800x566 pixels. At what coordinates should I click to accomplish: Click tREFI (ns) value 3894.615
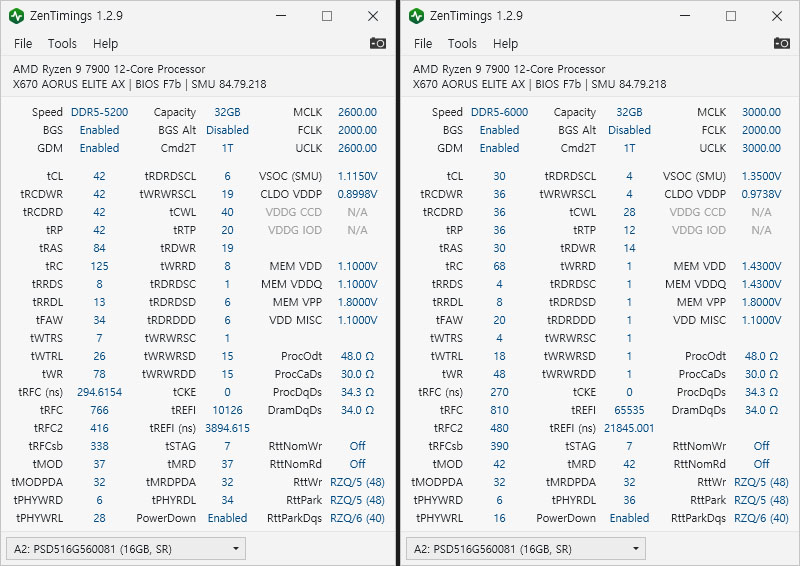[x=228, y=428]
